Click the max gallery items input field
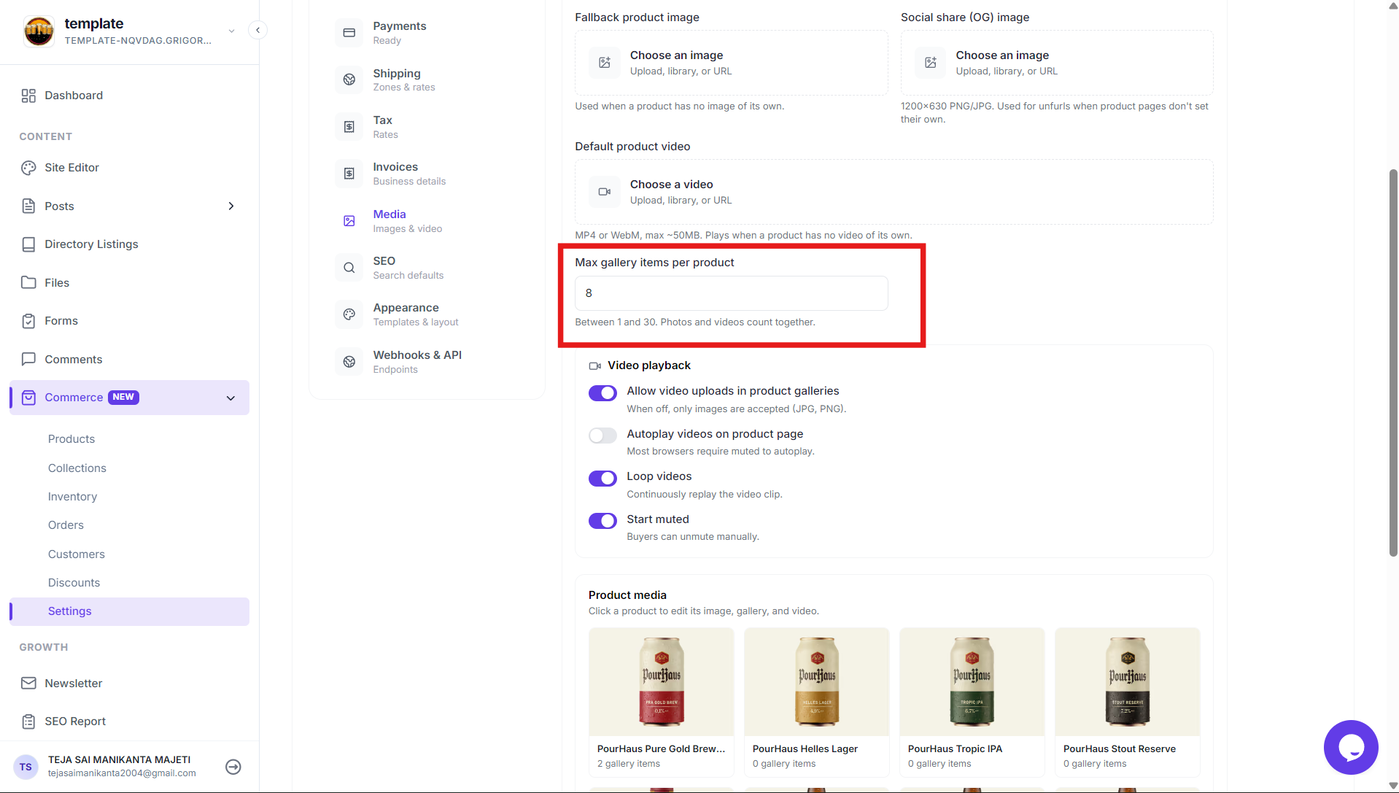The height and width of the screenshot is (793, 1399). coord(731,293)
